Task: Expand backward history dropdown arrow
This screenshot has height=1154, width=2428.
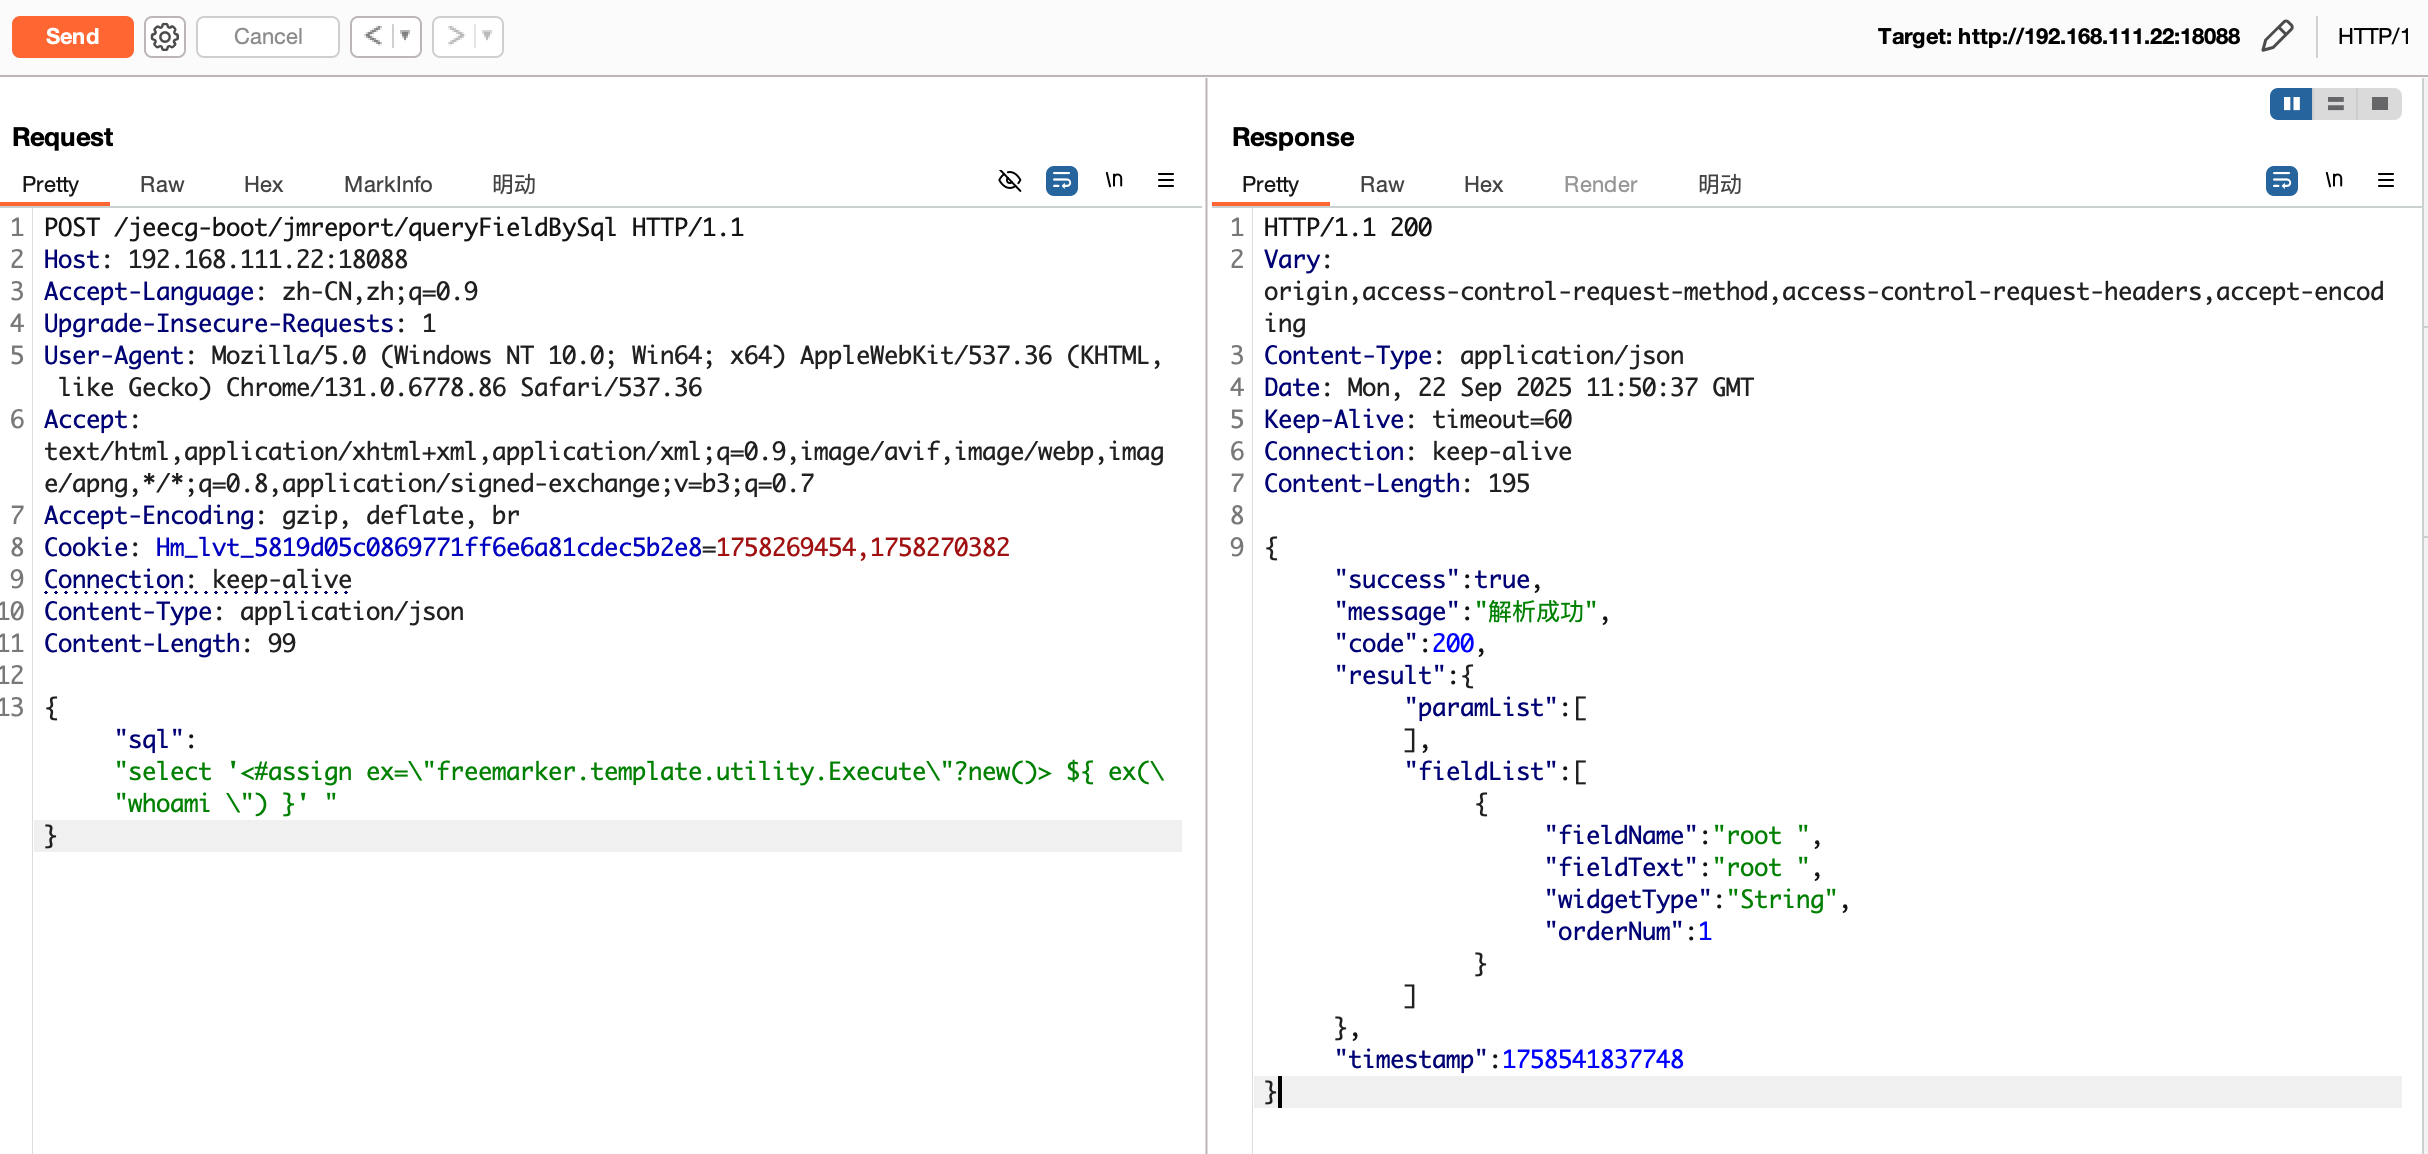Action: point(405,37)
